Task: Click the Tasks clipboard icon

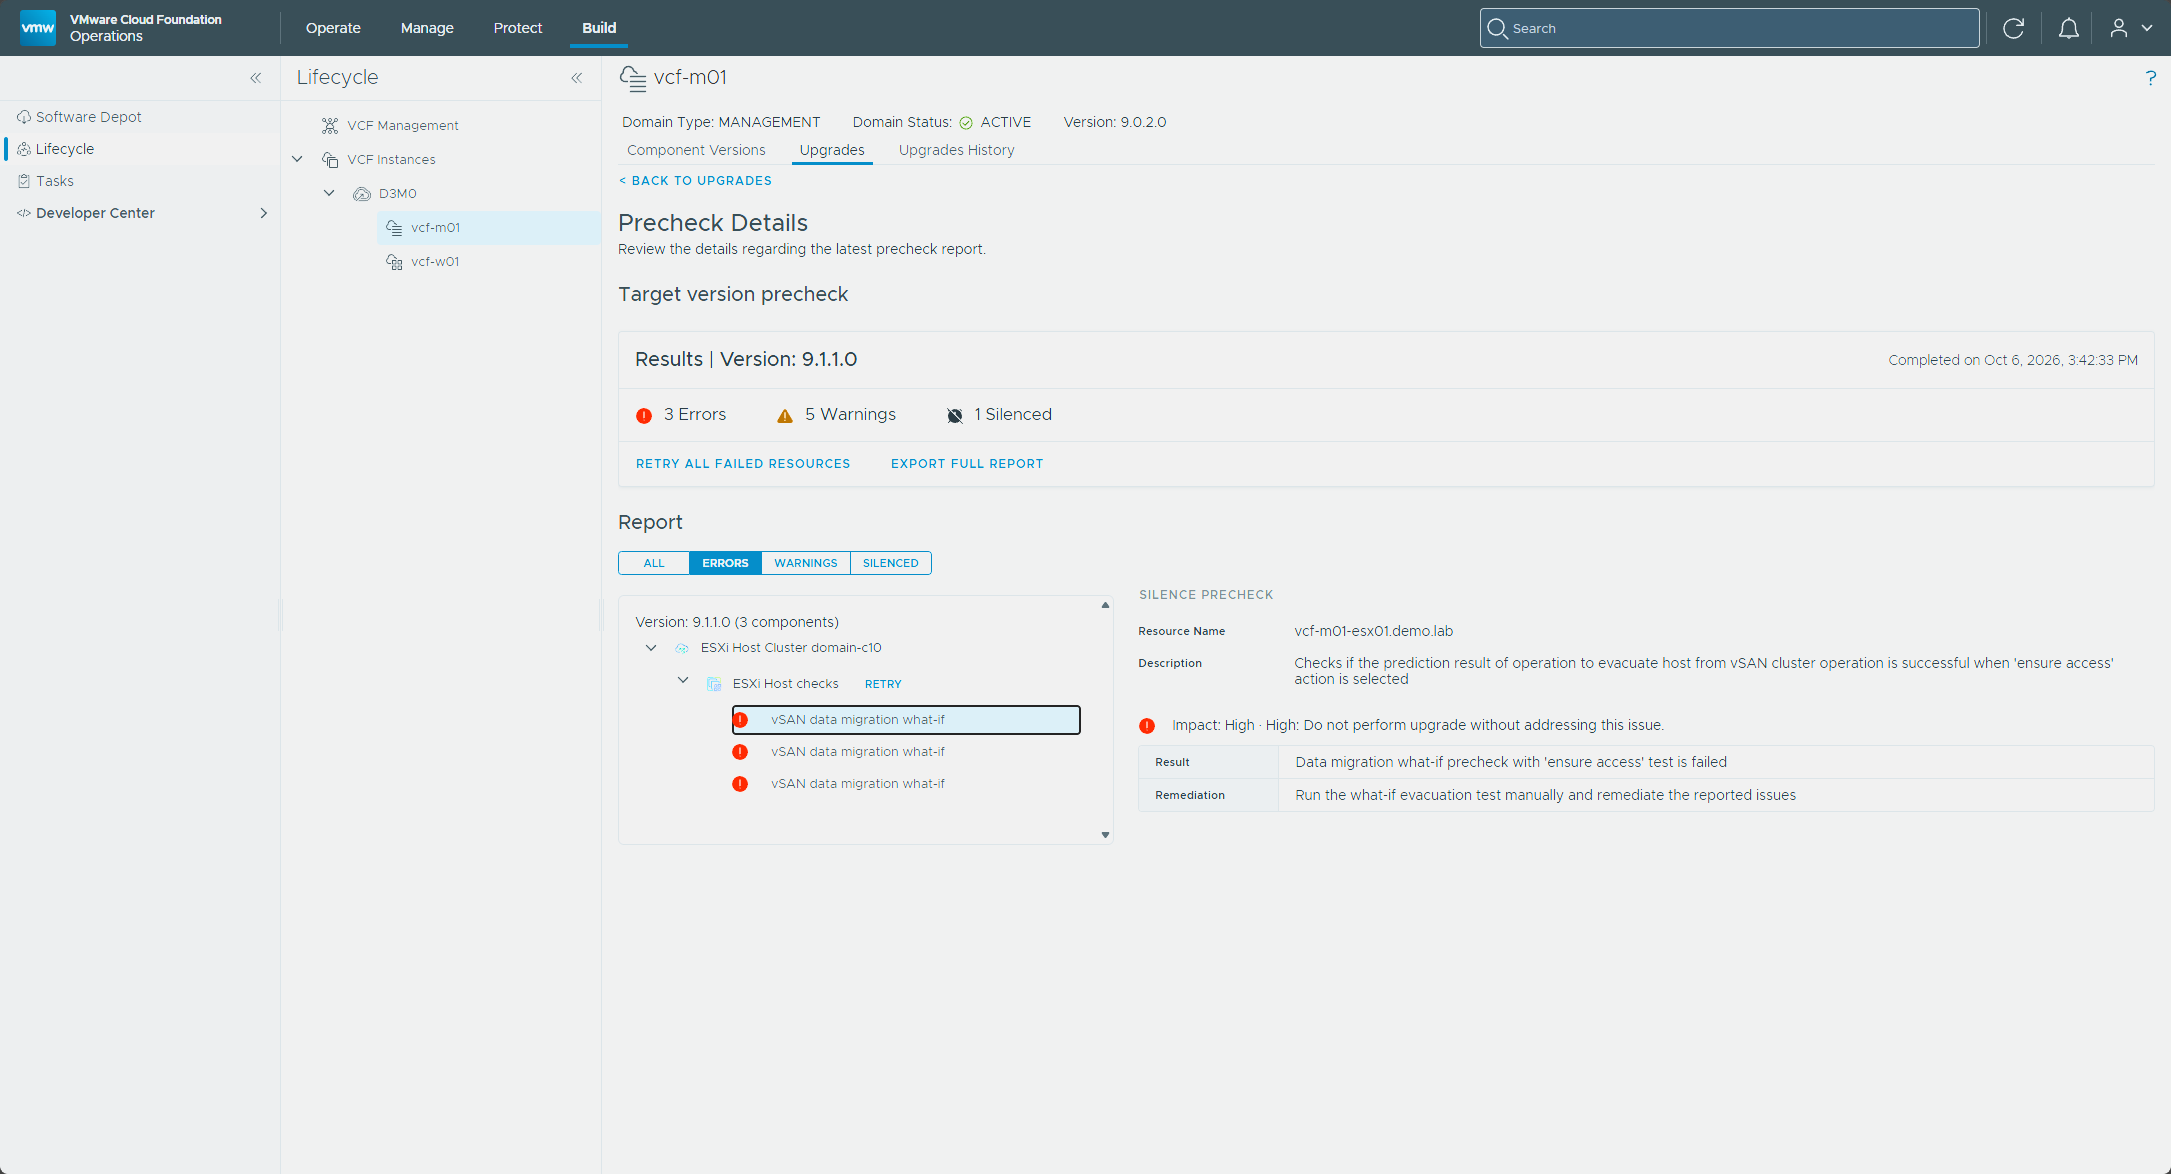Action: click(24, 181)
